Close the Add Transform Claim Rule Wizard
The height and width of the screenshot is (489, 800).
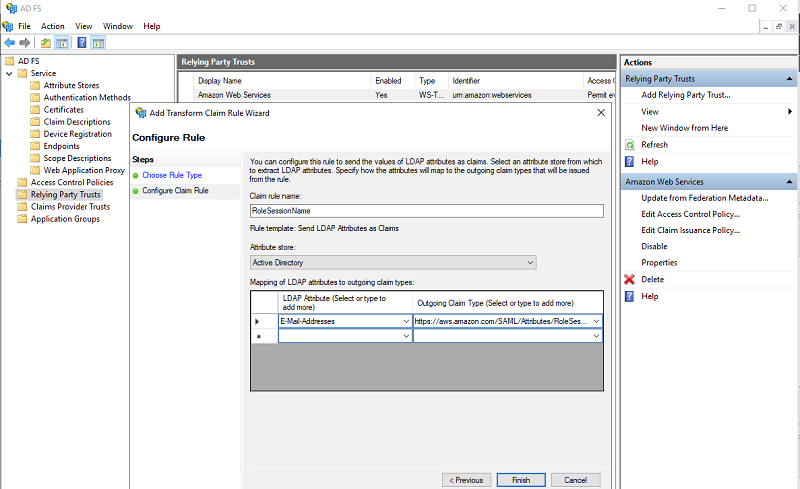pyautogui.click(x=601, y=113)
